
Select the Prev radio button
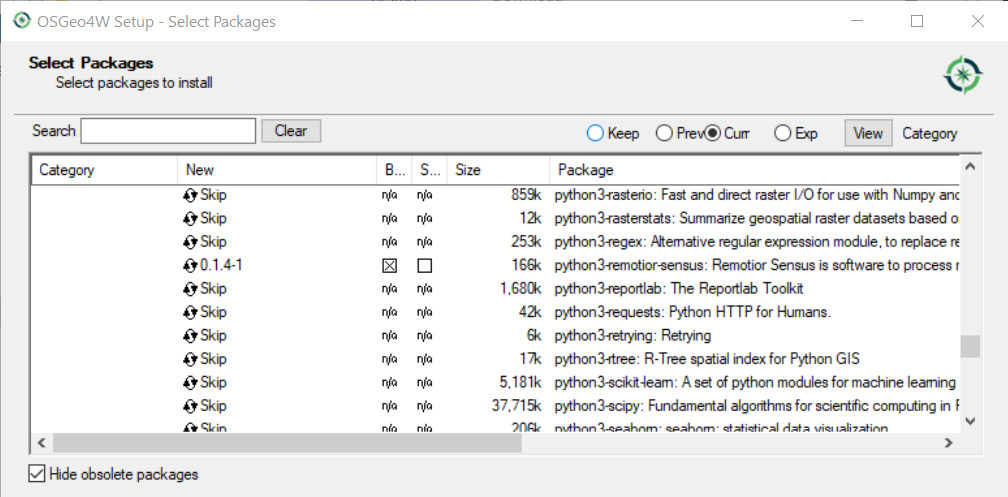(x=664, y=133)
